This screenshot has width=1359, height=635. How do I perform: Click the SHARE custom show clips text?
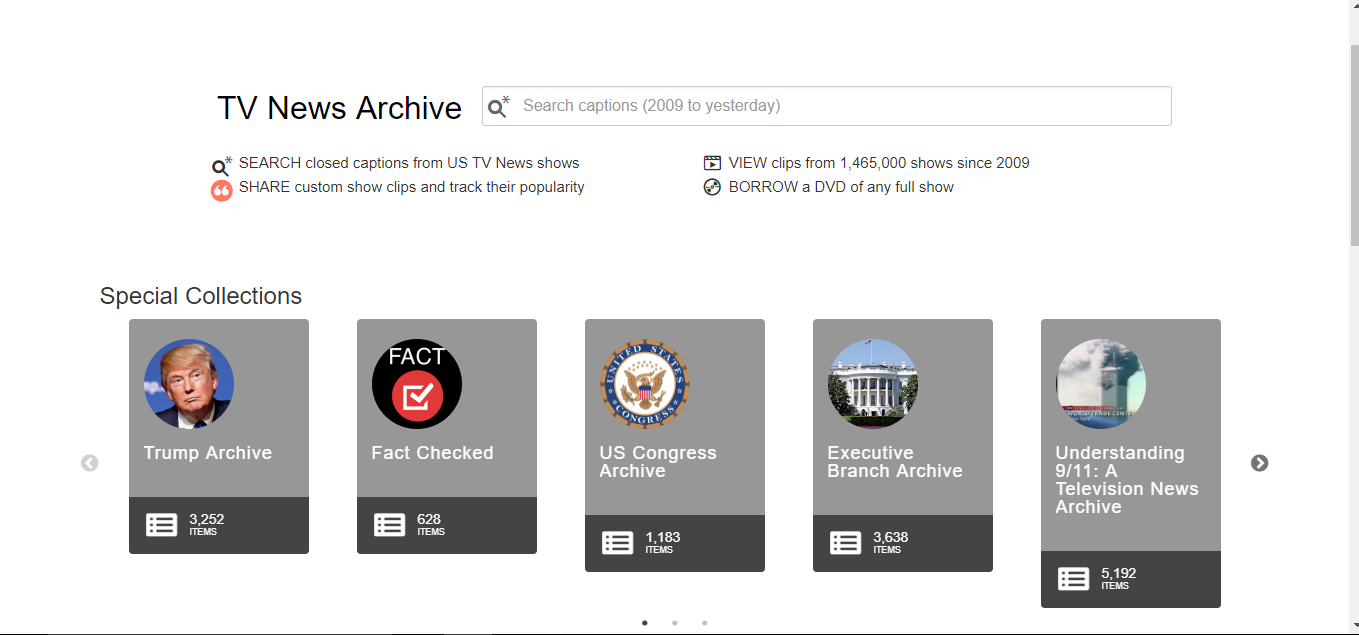click(x=412, y=187)
